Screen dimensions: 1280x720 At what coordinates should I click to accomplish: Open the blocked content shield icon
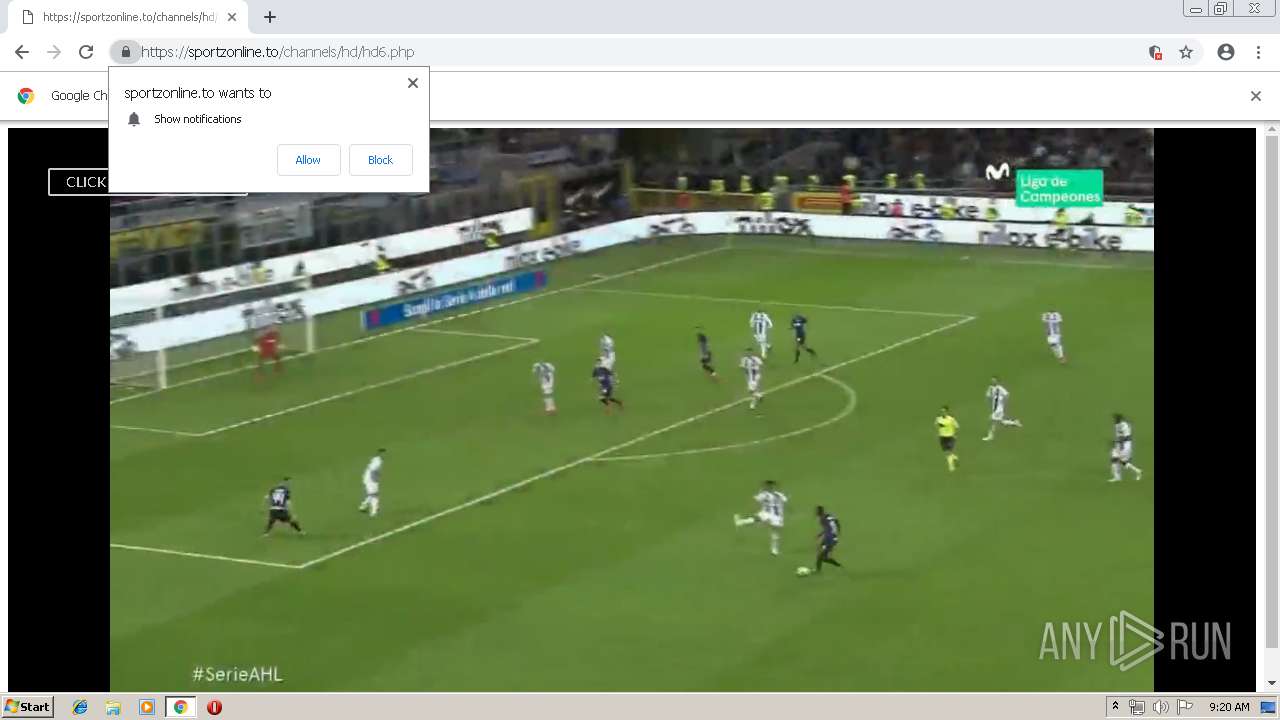point(1155,52)
